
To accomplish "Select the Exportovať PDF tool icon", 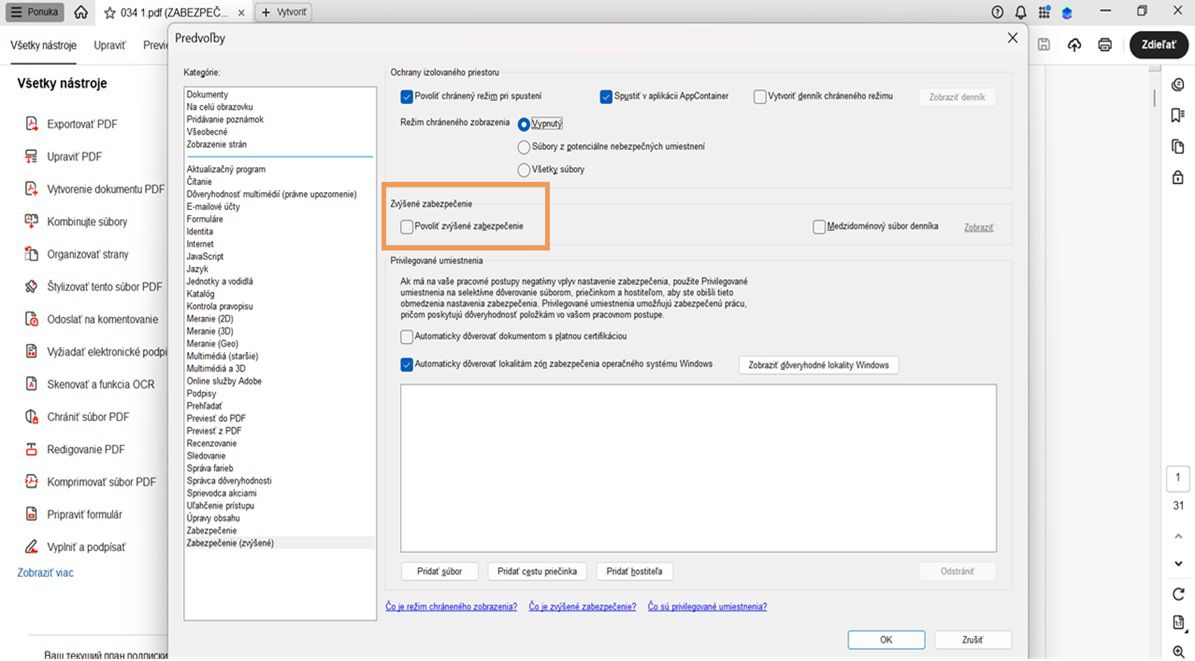I will 31,124.
